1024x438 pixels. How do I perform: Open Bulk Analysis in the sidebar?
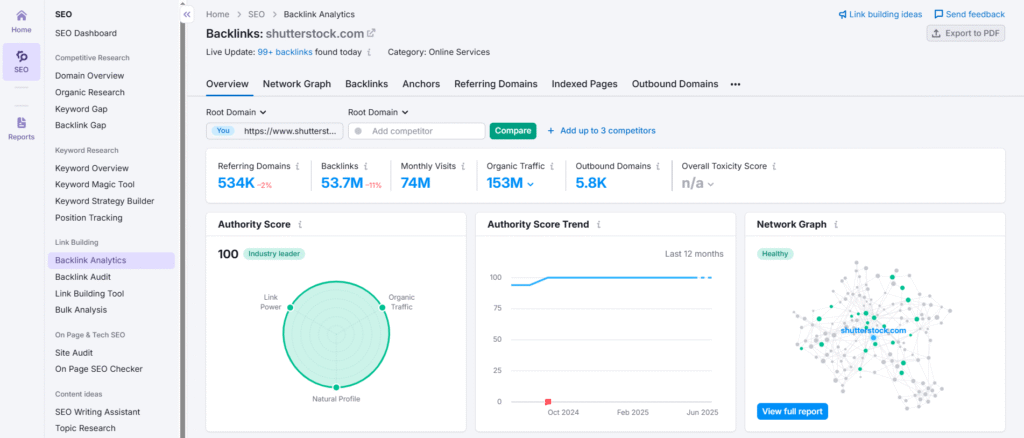click(81, 310)
